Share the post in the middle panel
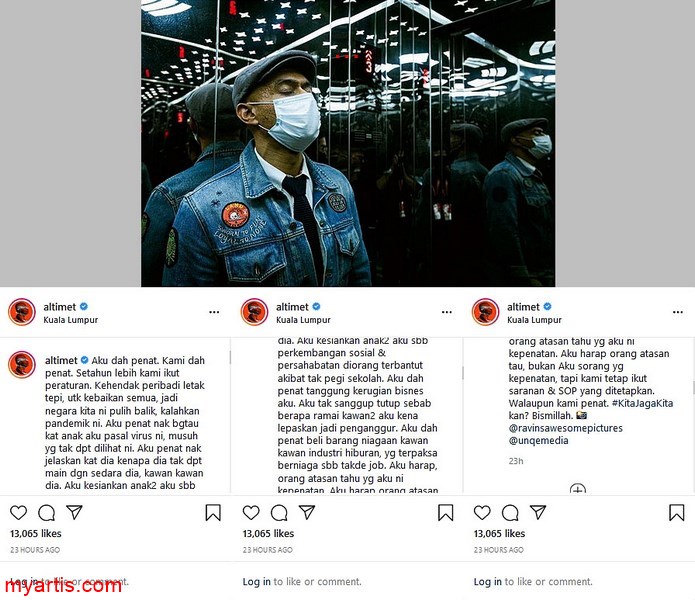 pyautogui.click(x=307, y=512)
